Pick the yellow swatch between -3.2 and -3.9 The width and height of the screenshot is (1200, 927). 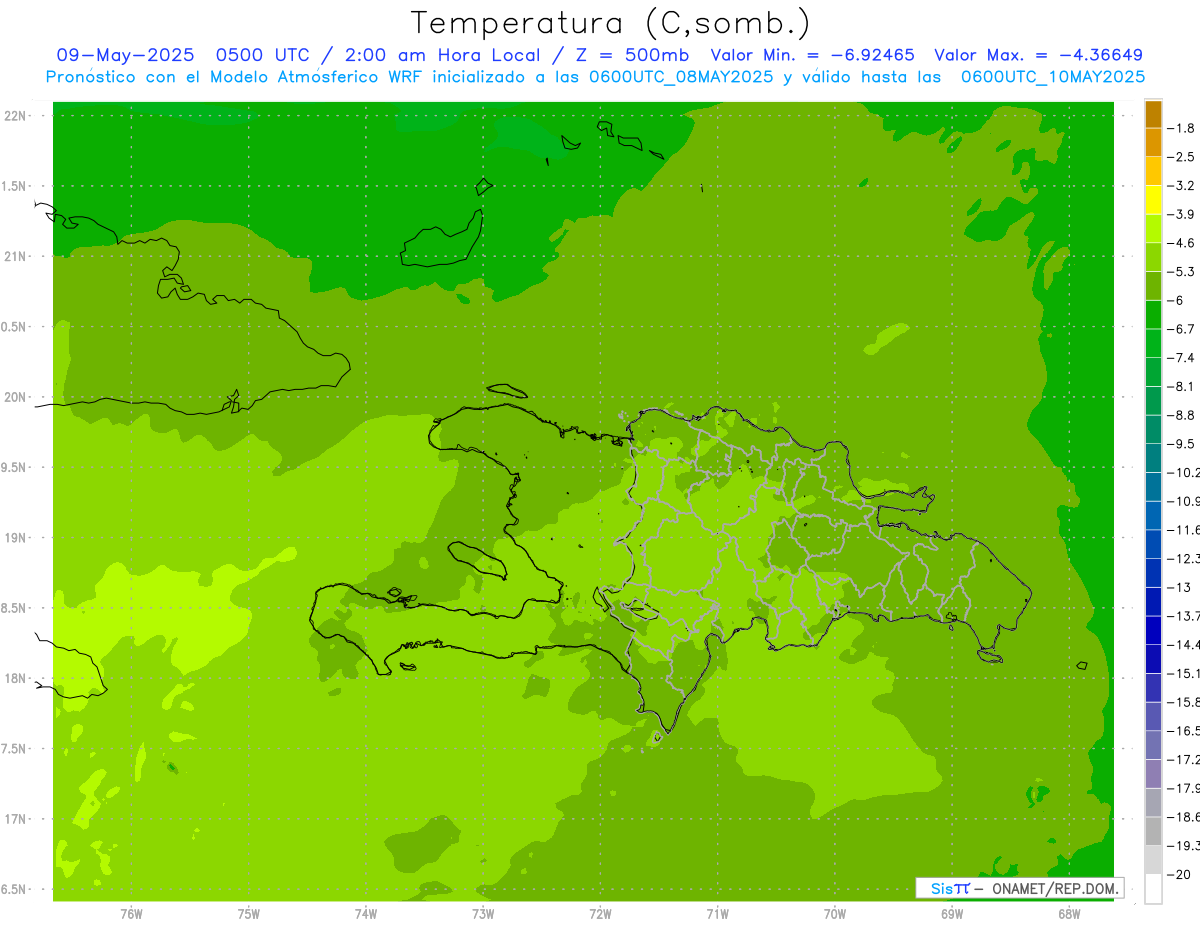point(1153,200)
